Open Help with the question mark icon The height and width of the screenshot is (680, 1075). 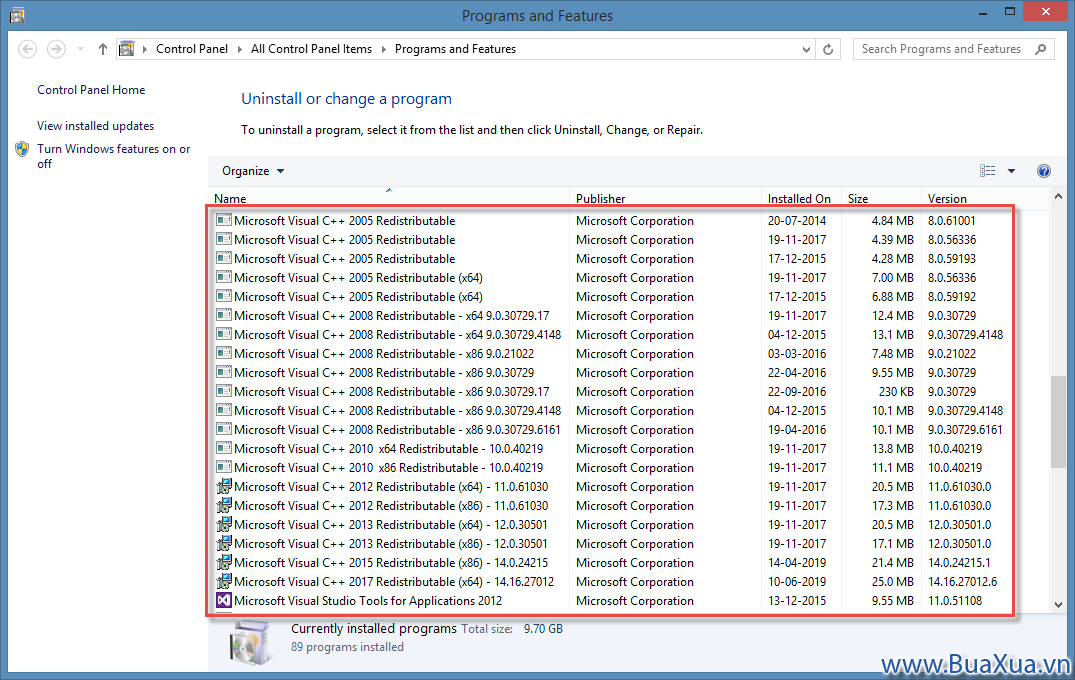[x=1043, y=171]
